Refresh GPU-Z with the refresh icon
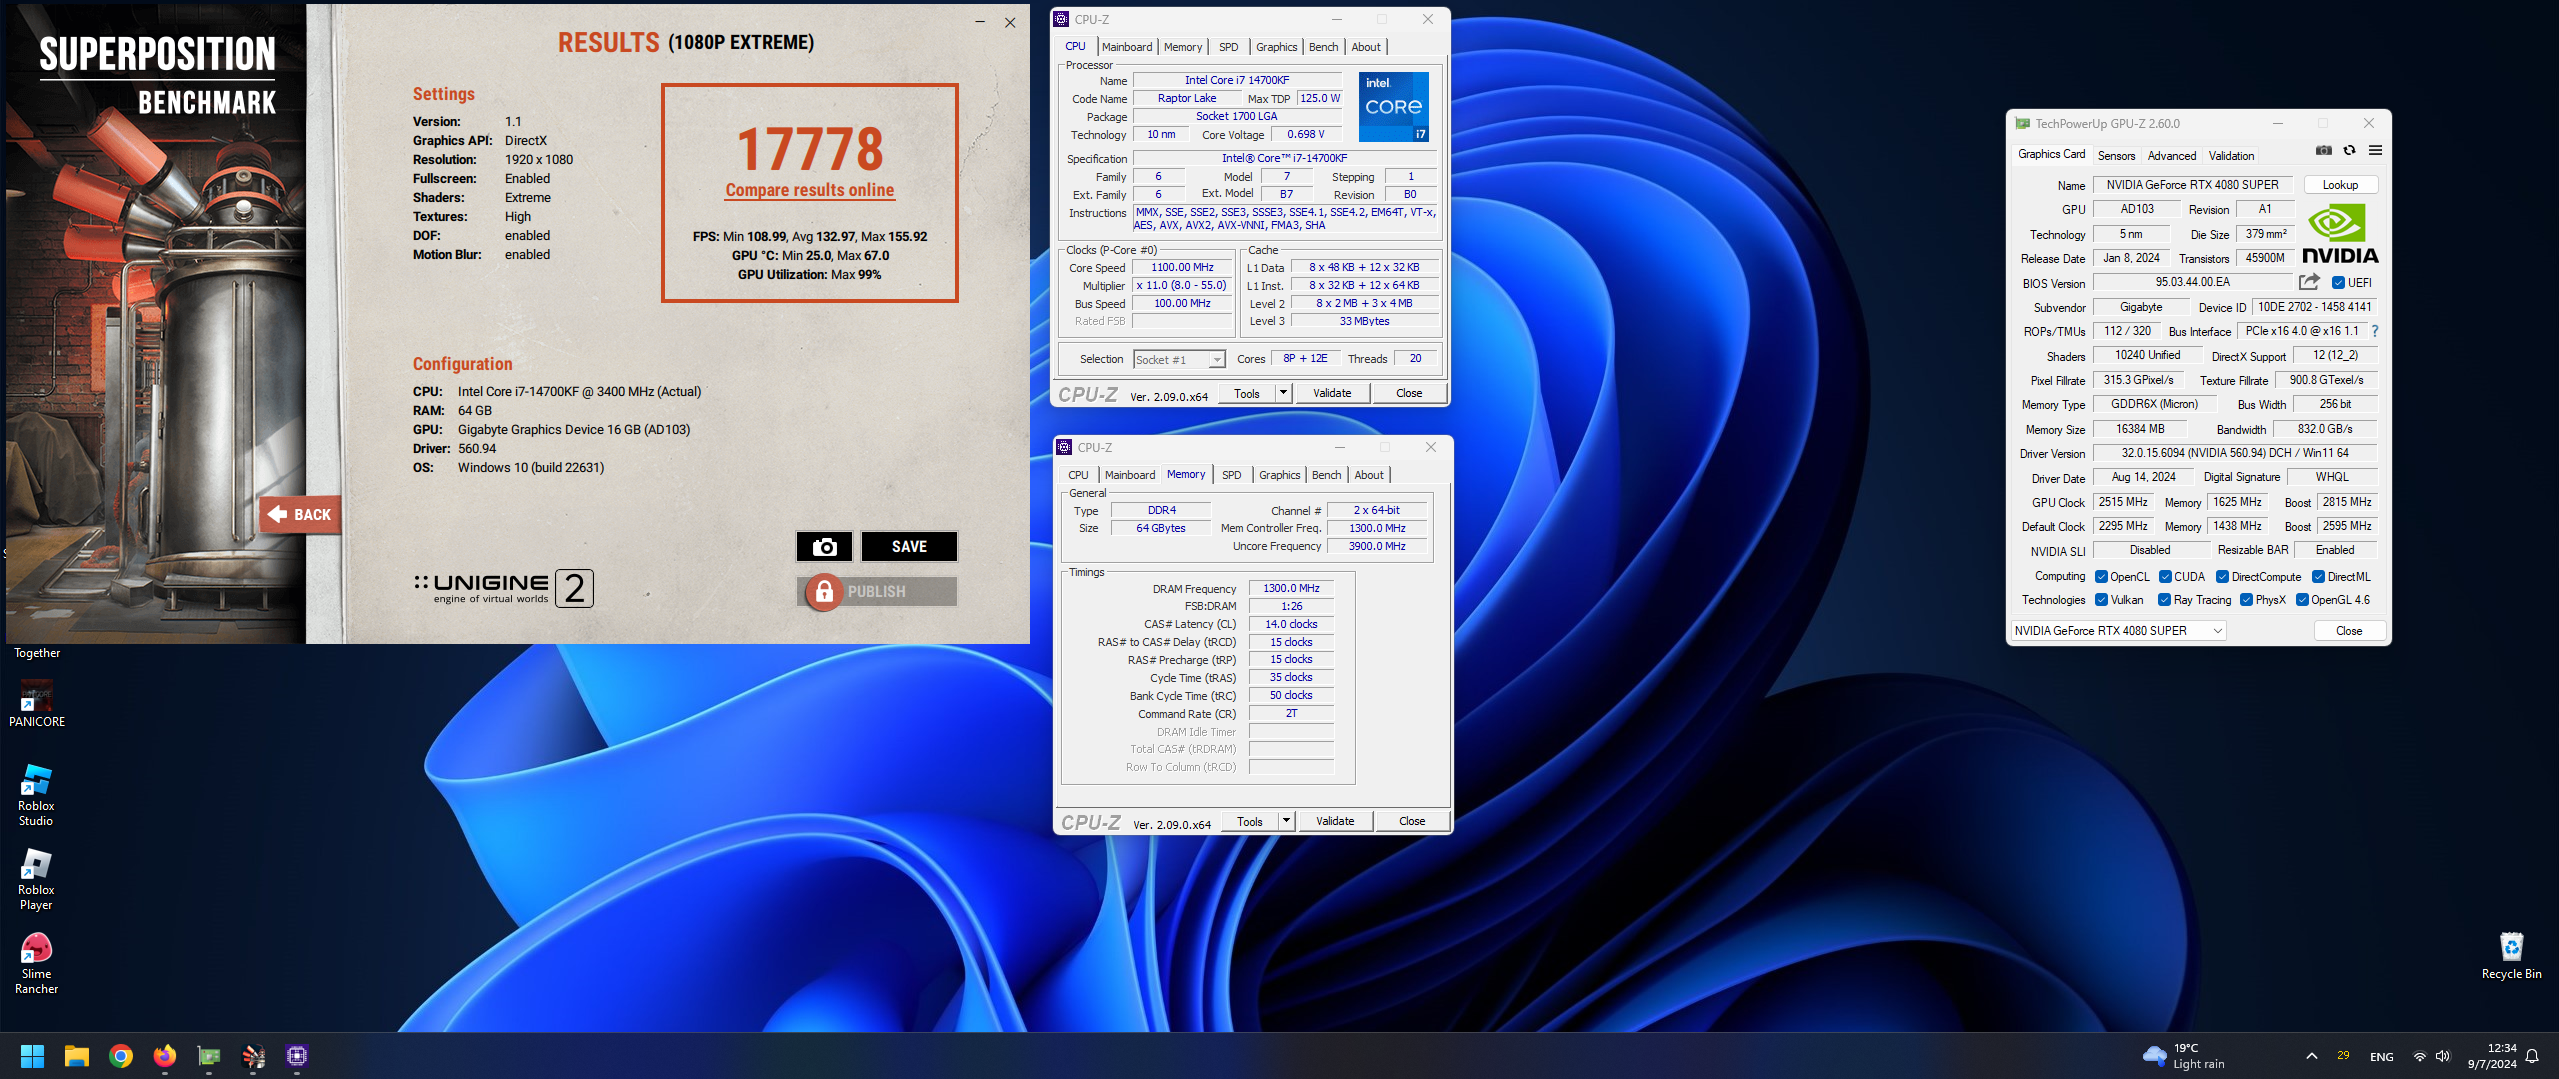Viewport: 2559px width, 1079px height. pyautogui.click(x=2350, y=151)
